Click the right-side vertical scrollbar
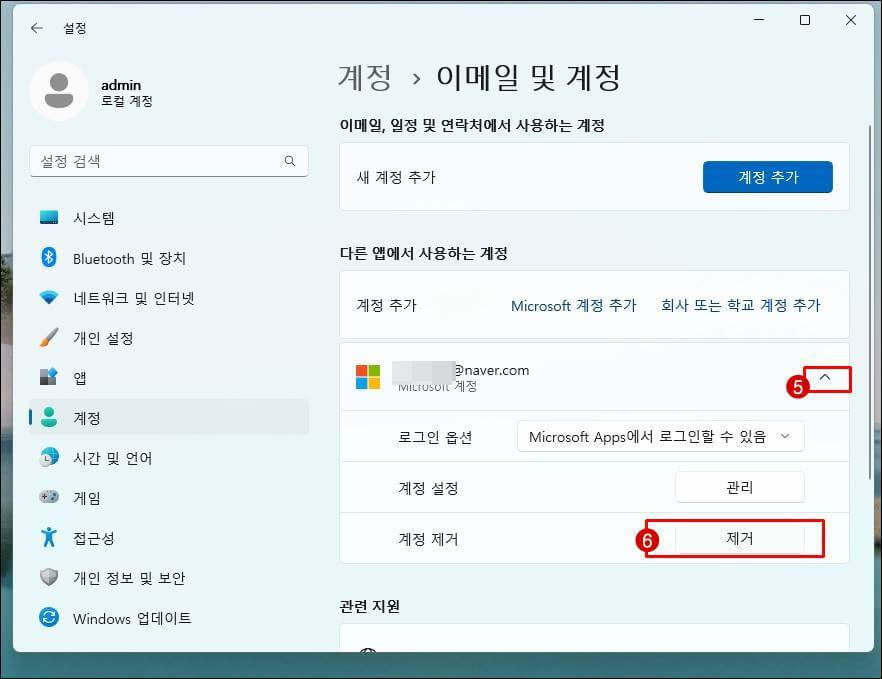 870,302
